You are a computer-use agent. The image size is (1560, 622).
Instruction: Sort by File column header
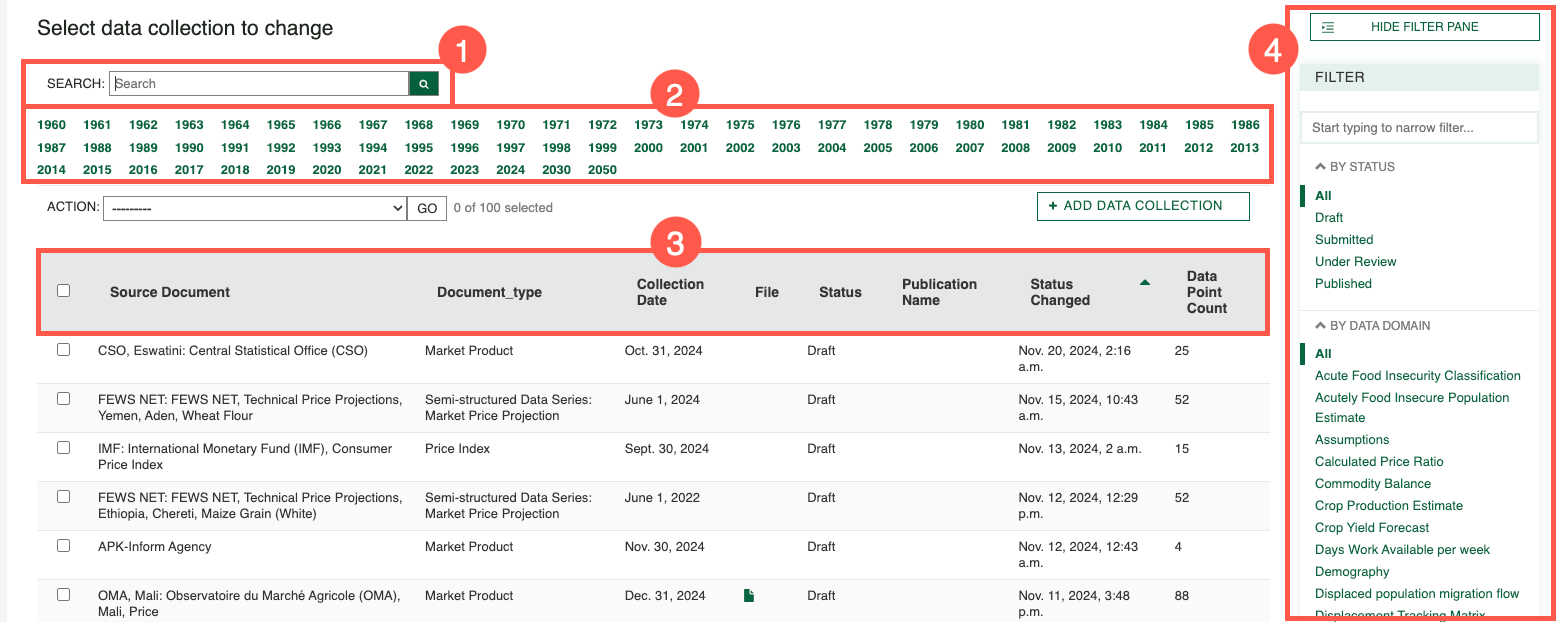tap(767, 292)
